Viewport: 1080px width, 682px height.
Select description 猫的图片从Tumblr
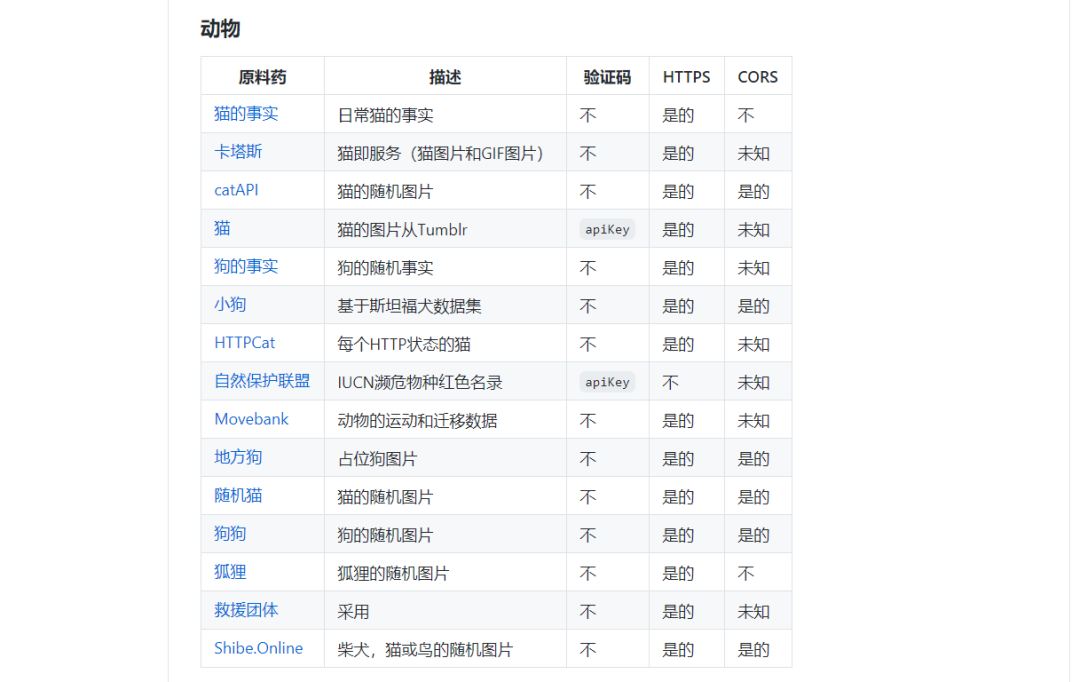coord(402,229)
